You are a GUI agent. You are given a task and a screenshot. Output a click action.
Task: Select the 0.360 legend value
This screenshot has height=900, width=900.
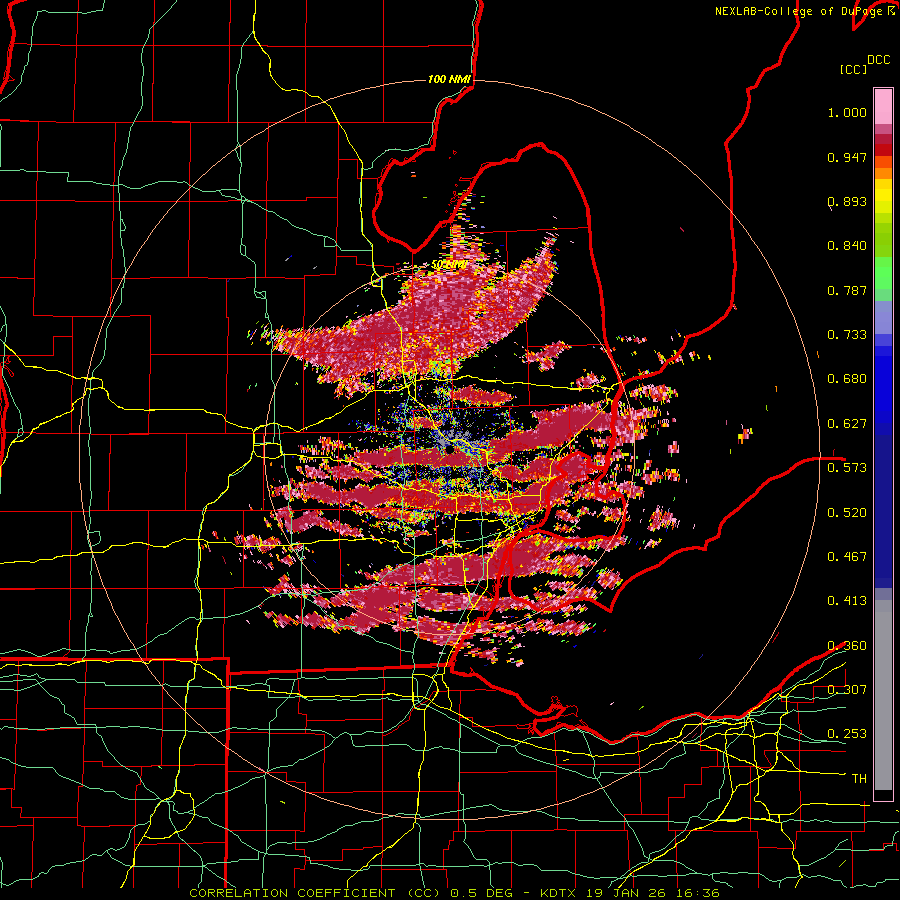point(847,646)
